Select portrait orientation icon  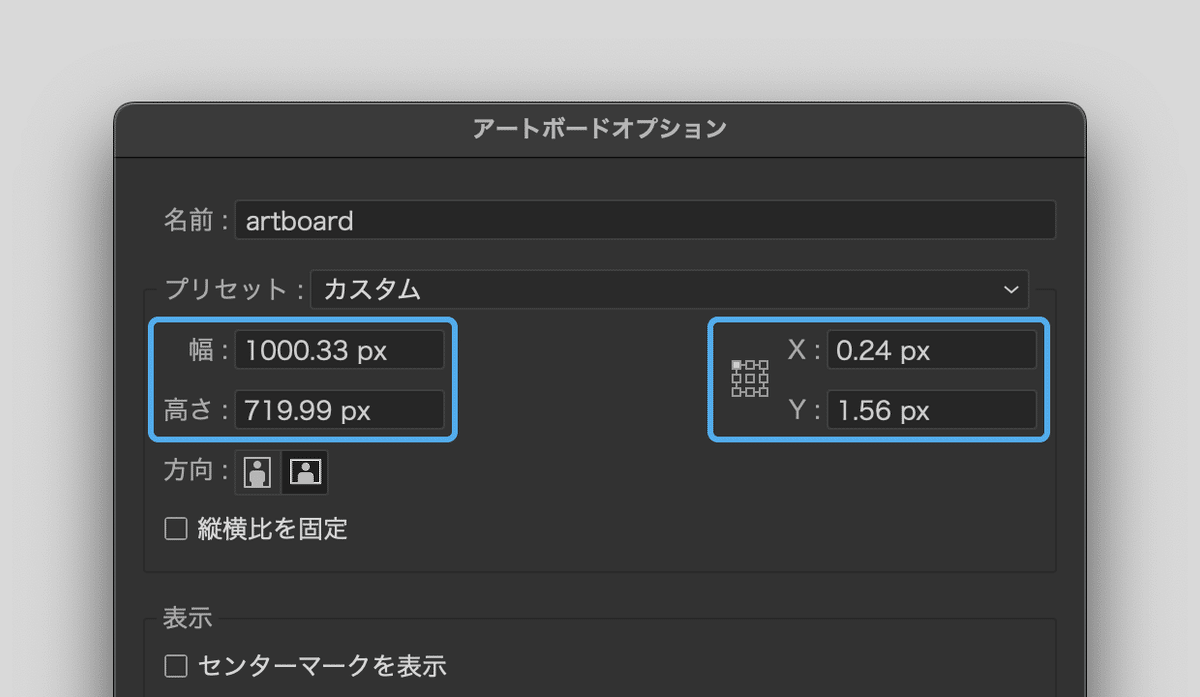tap(258, 472)
